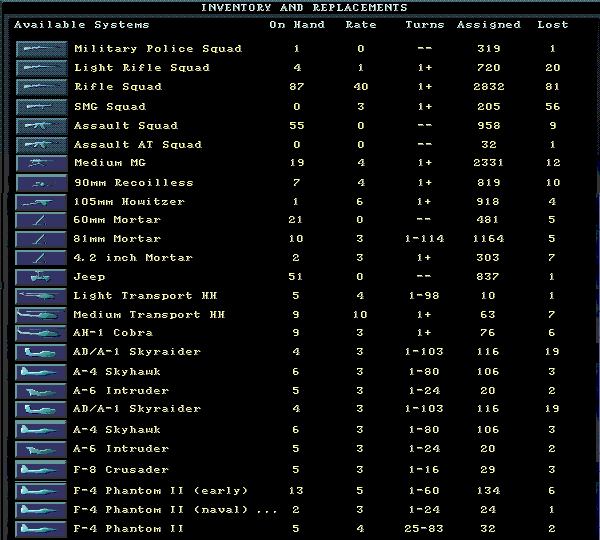Click Rifle Squad rate value 40

[x=360, y=87]
